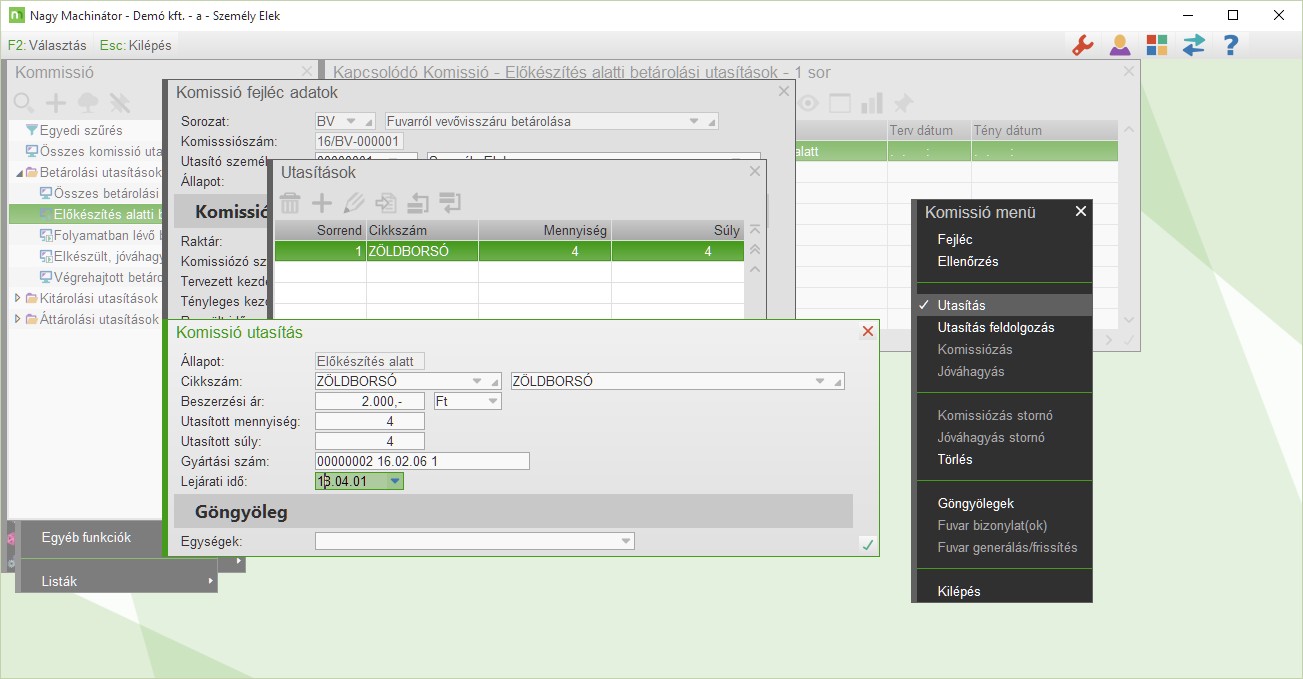Open the Sorozat BV dropdown
The image size is (1303, 679).
350,121
